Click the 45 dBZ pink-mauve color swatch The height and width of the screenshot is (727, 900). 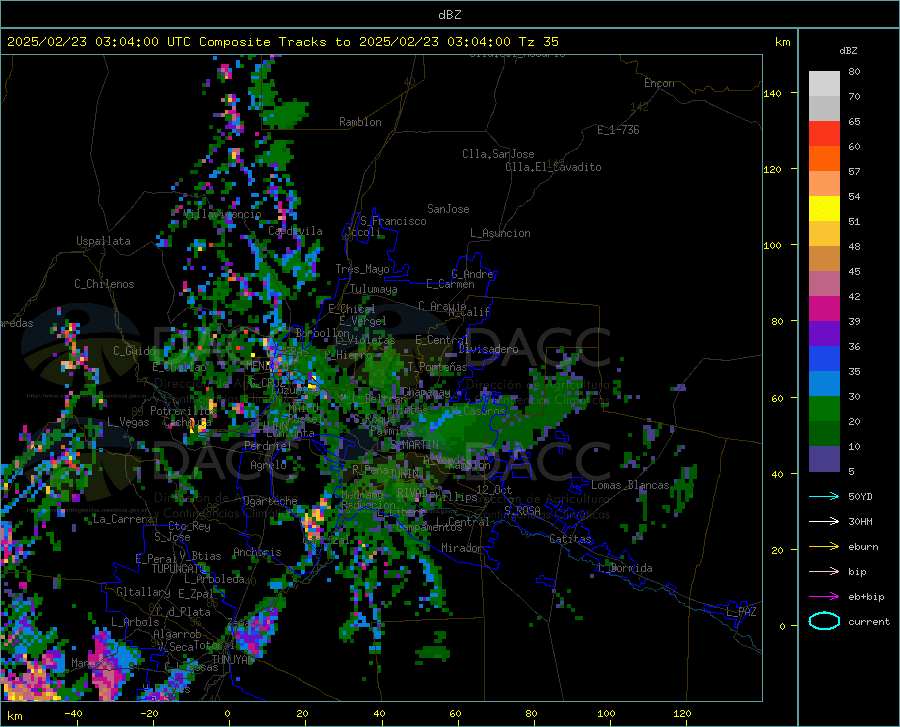pos(824,284)
